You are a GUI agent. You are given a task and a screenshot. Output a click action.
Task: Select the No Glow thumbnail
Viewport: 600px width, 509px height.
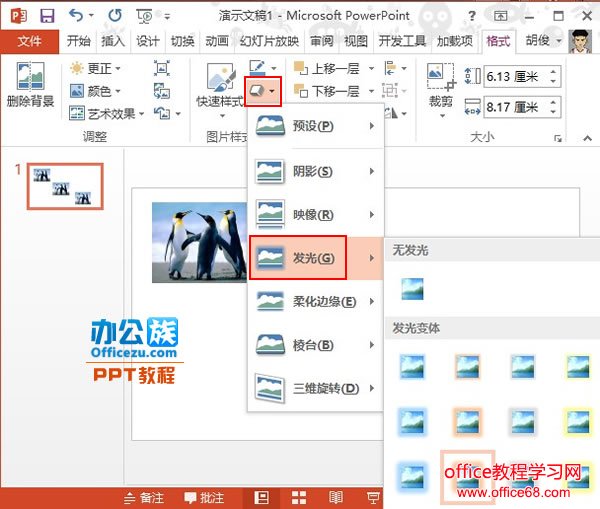tap(412, 289)
